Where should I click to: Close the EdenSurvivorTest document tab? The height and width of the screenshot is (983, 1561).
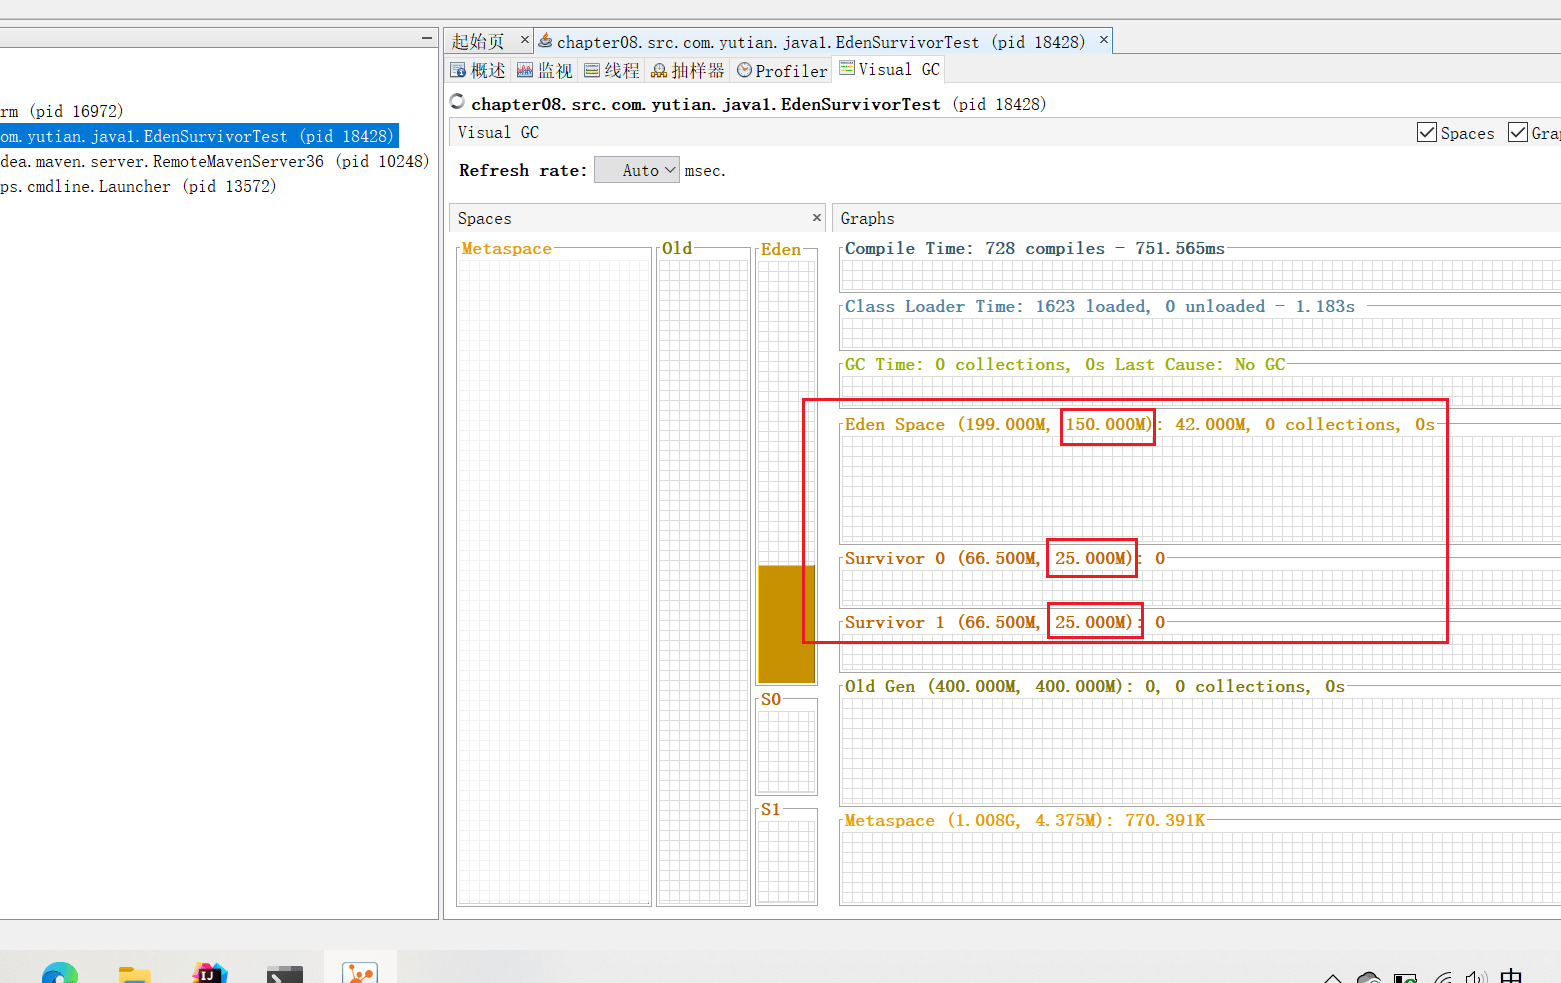click(x=1104, y=40)
